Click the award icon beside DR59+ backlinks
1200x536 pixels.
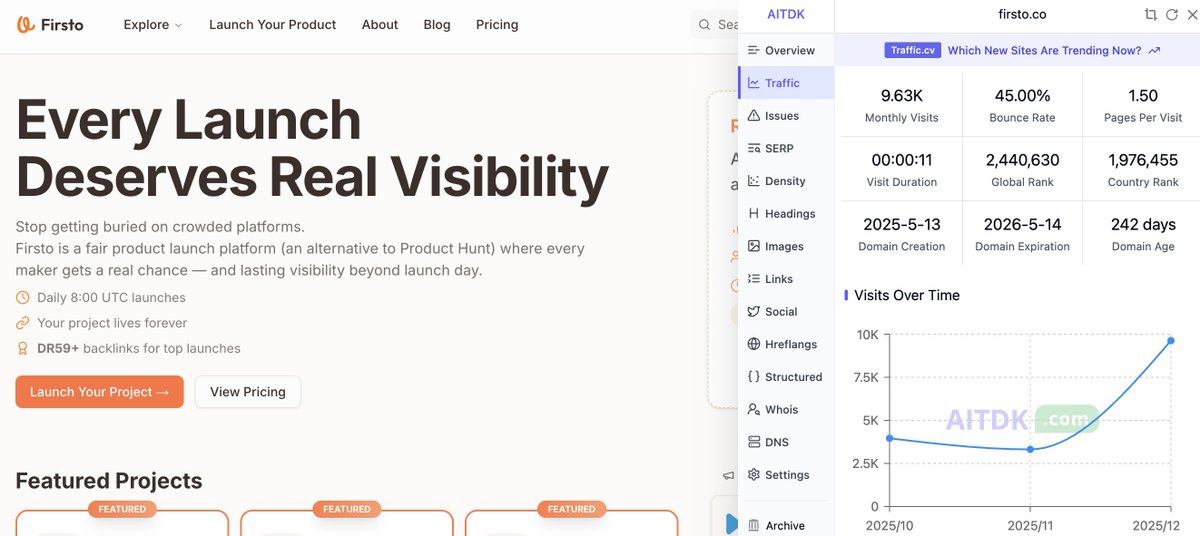coord(23,349)
